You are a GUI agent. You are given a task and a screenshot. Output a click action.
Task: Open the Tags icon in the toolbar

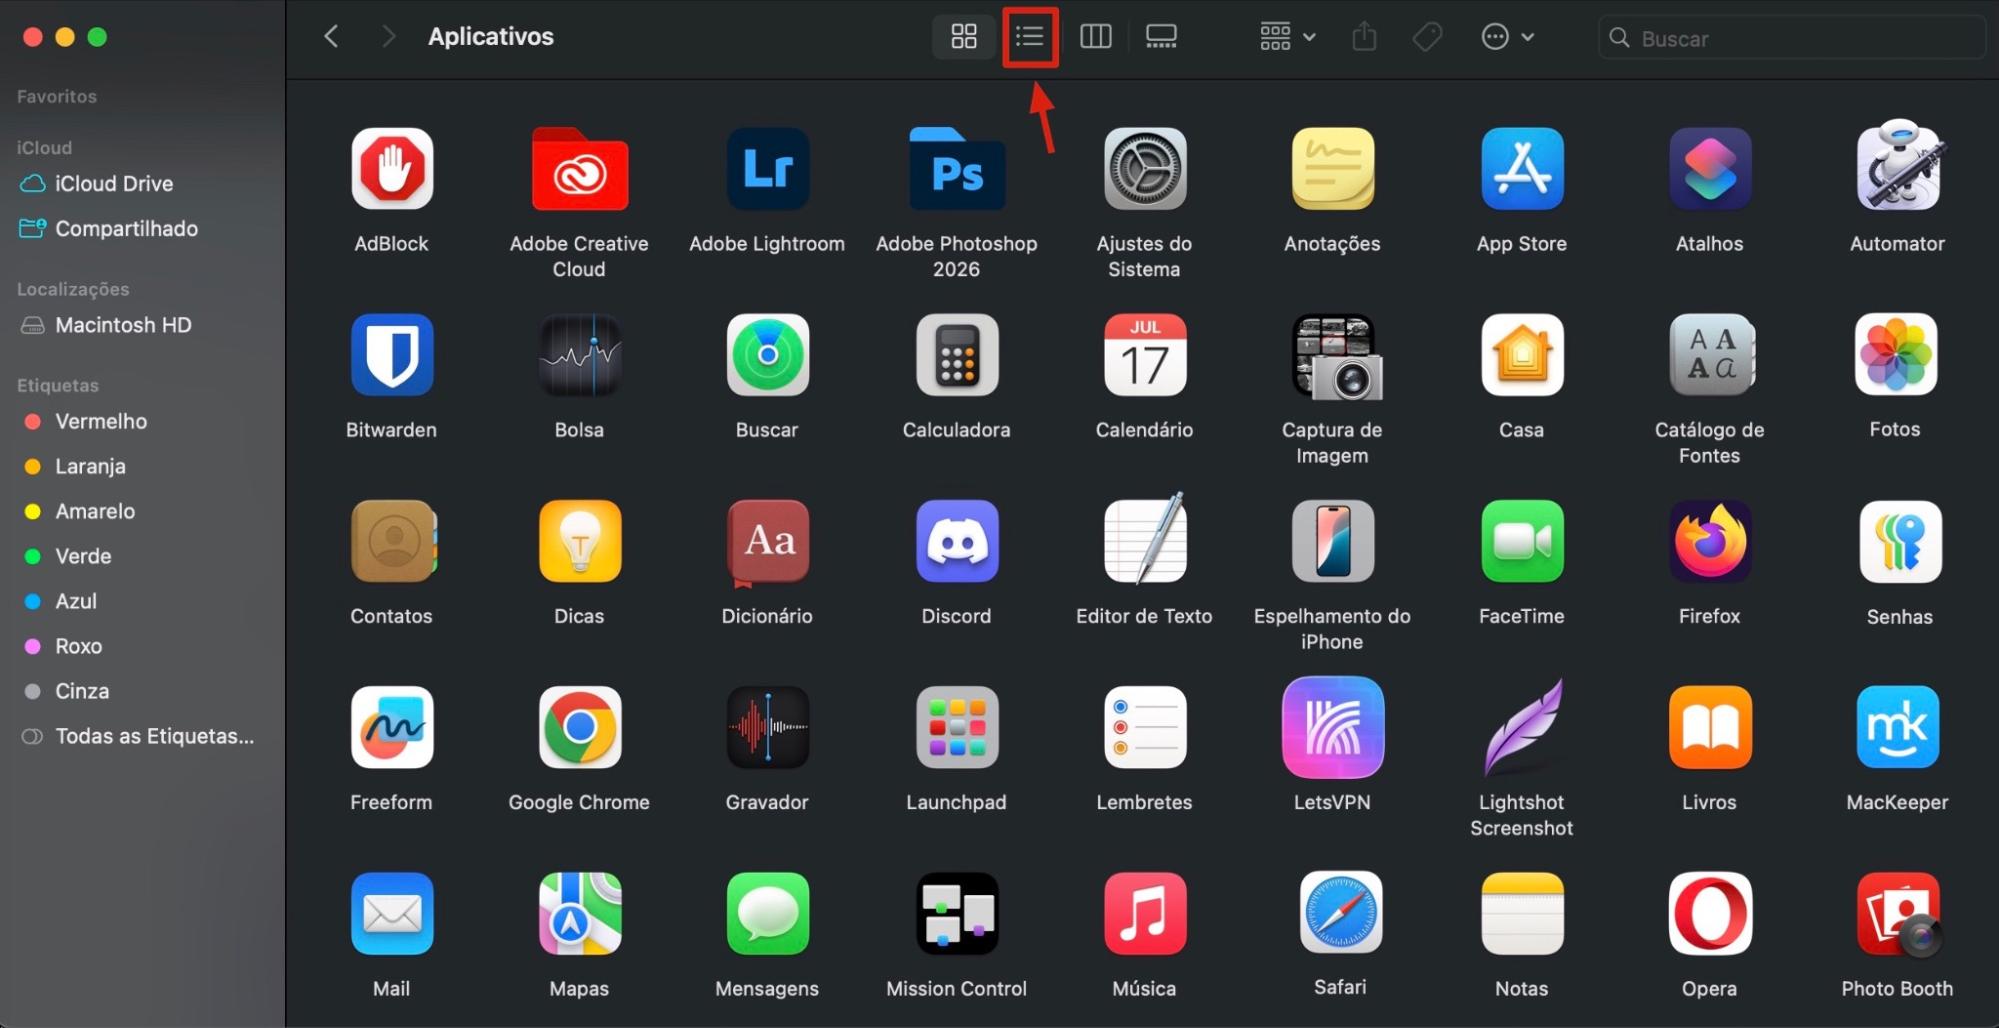click(1427, 36)
